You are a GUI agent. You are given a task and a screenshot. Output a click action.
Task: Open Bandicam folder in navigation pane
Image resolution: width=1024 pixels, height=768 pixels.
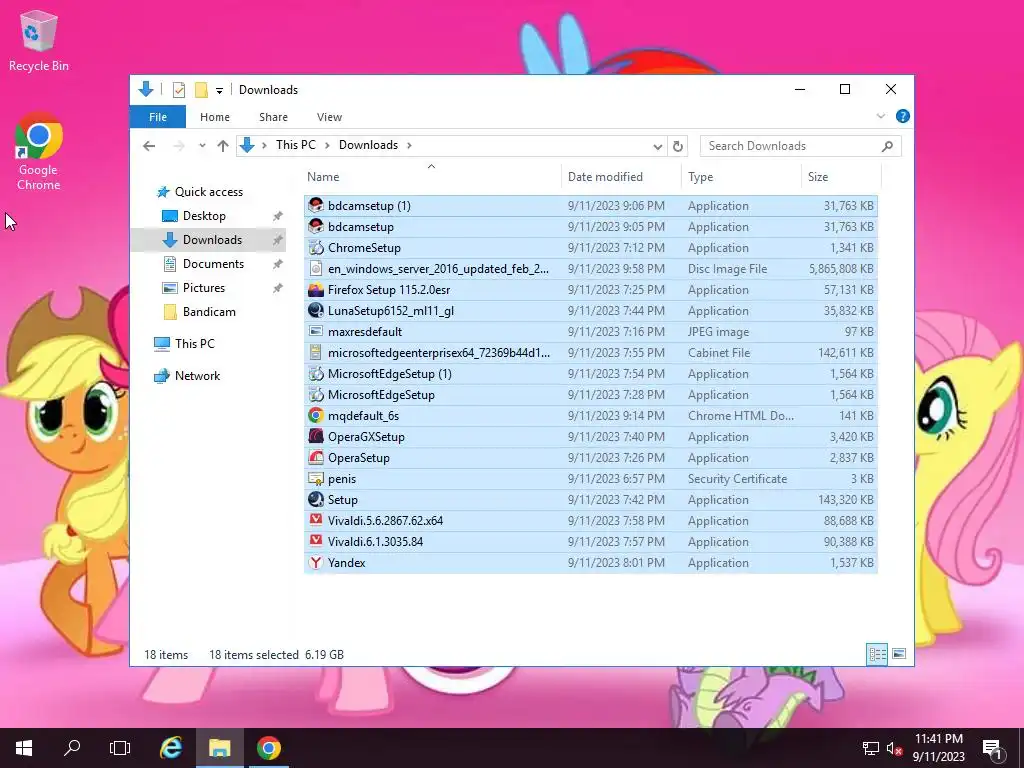coord(209,312)
